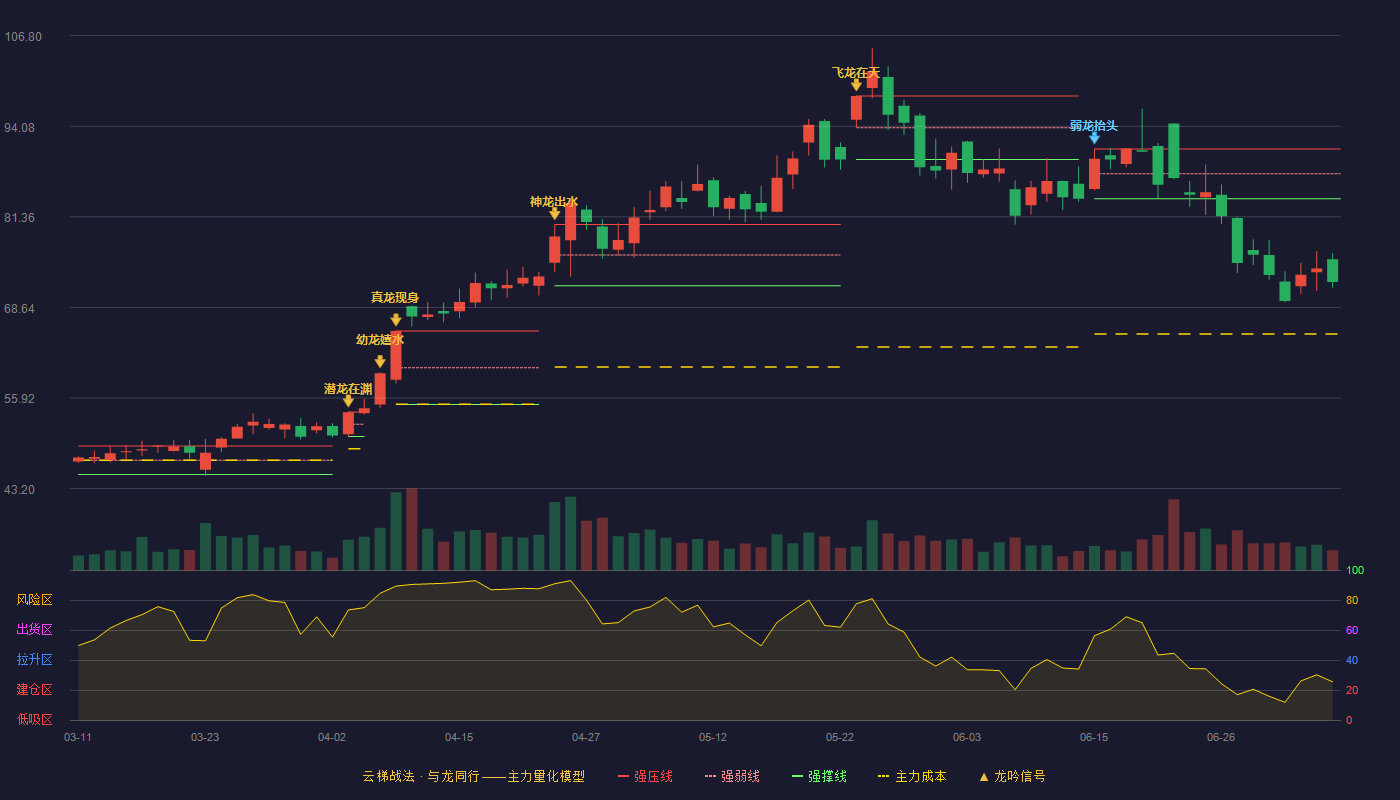The image size is (1400, 800).
Task: Click the orange 80 indicator scale label
Action: tap(1351, 600)
